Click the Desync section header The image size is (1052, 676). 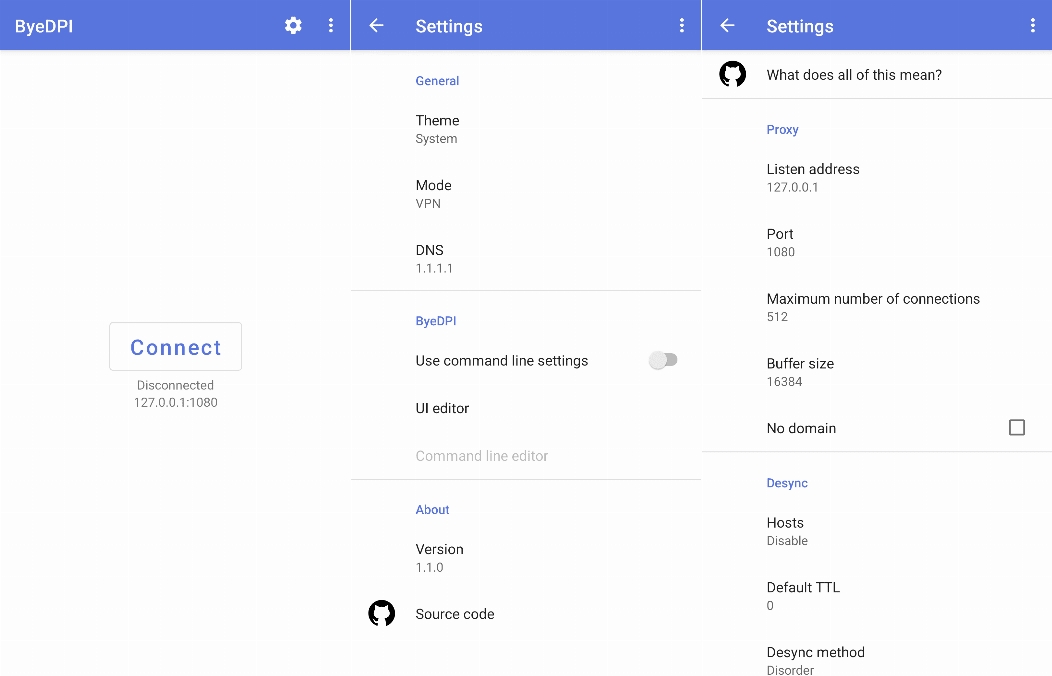click(787, 483)
